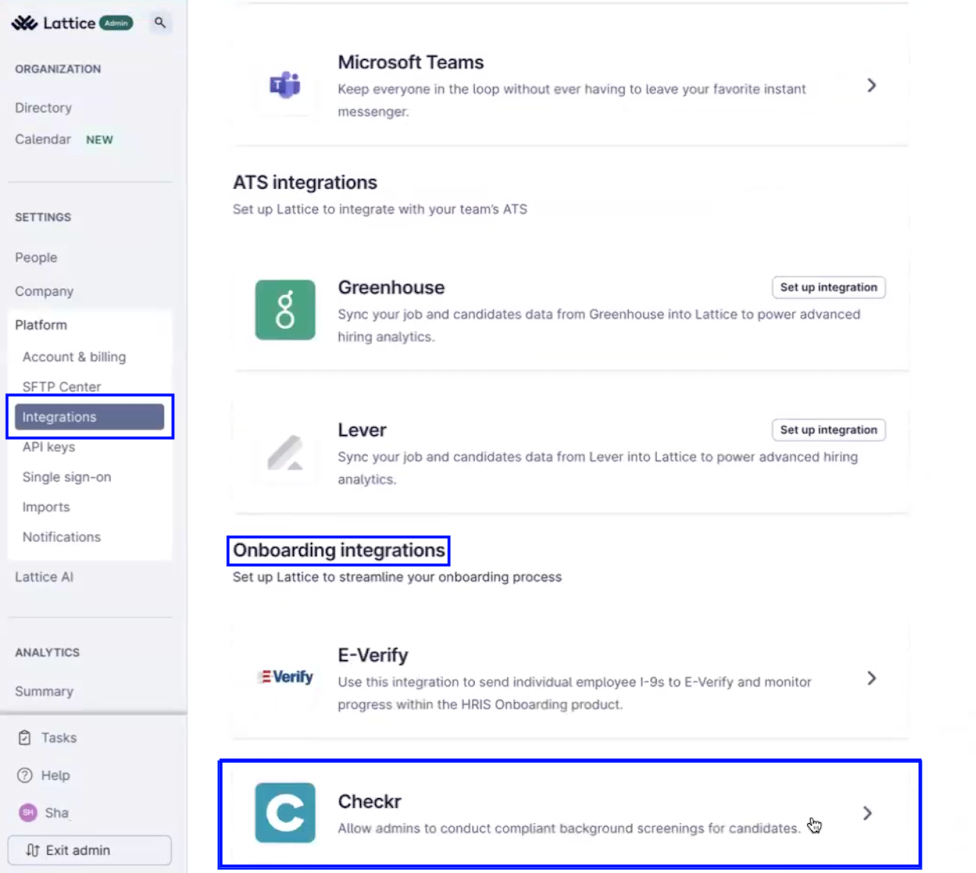Open Imports page

click(x=46, y=507)
